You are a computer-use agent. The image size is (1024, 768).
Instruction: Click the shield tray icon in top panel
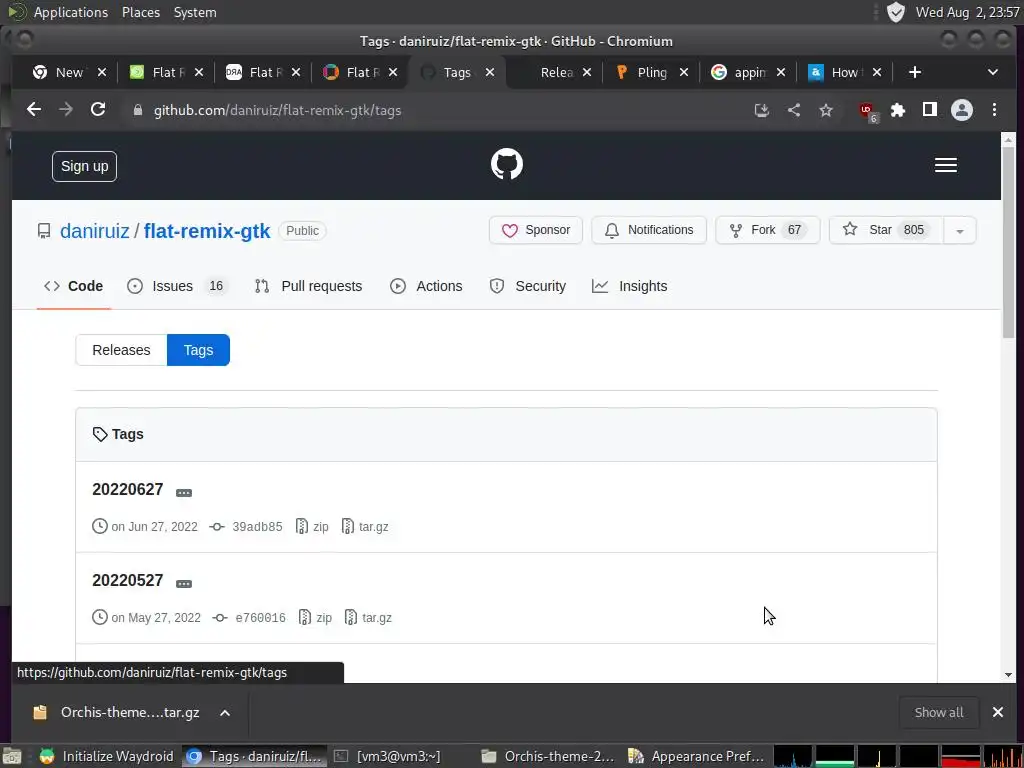[896, 12]
